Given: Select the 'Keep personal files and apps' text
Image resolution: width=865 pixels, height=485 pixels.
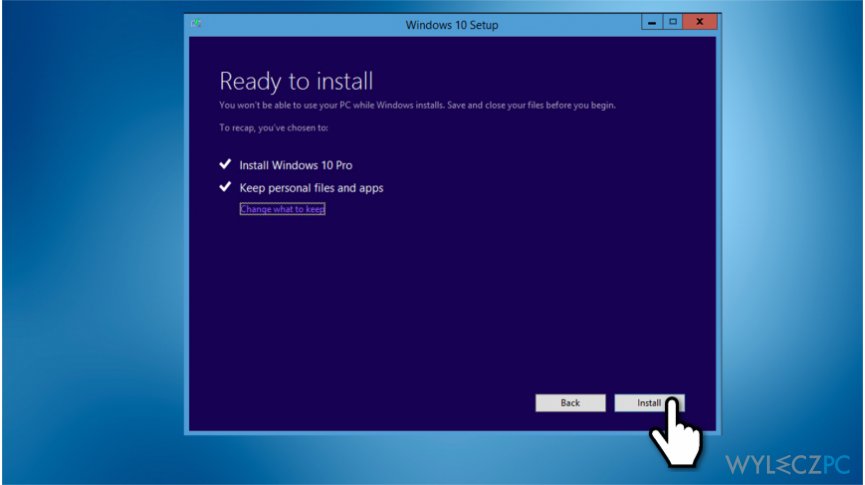Looking at the screenshot, I should (x=311, y=188).
